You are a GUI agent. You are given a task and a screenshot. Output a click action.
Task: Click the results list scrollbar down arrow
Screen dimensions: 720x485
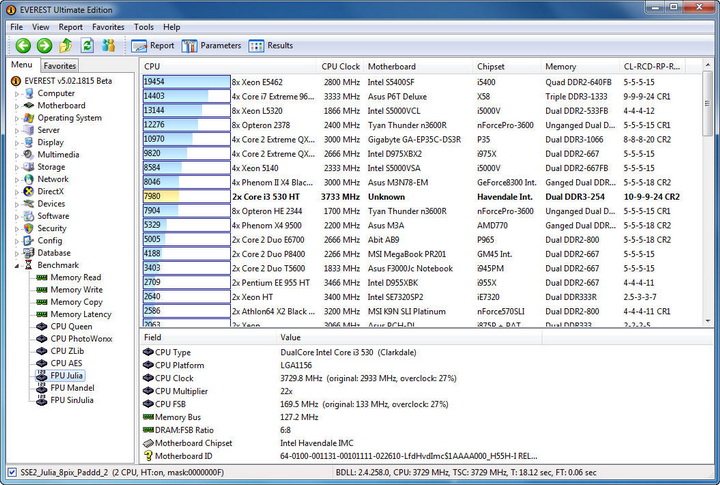pos(708,321)
